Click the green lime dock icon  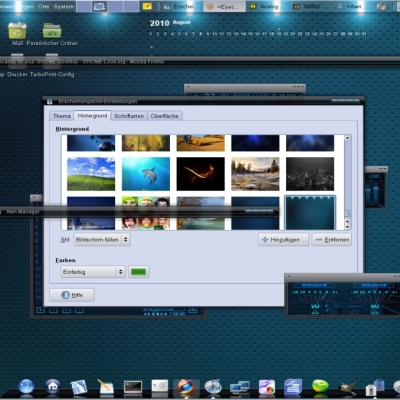click(x=320, y=386)
